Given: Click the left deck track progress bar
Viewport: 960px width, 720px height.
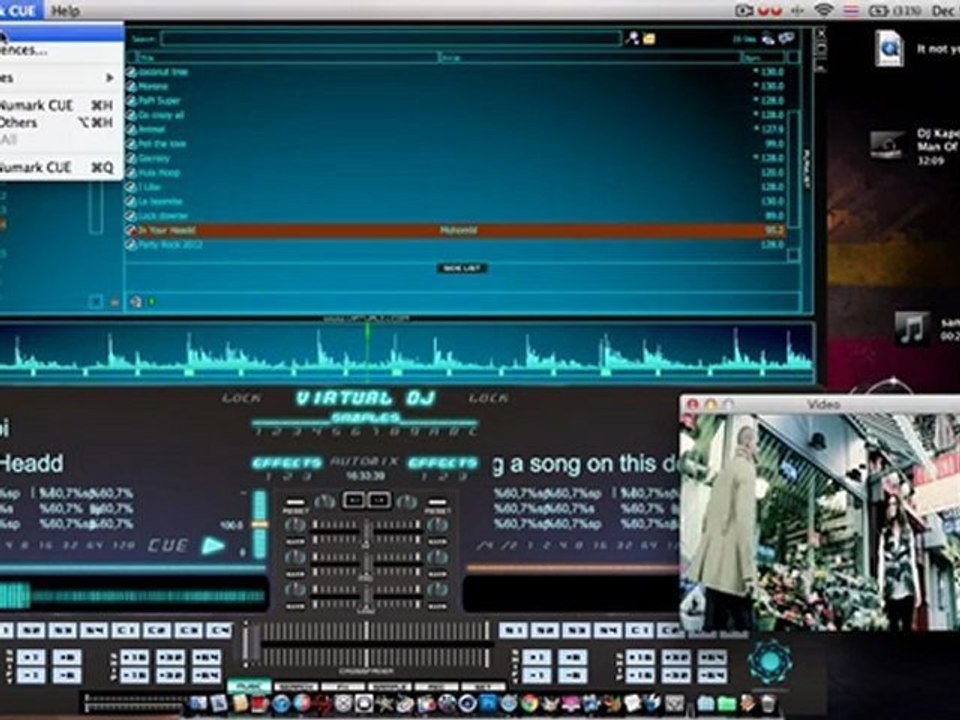Looking at the screenshot, I should 133,595.
